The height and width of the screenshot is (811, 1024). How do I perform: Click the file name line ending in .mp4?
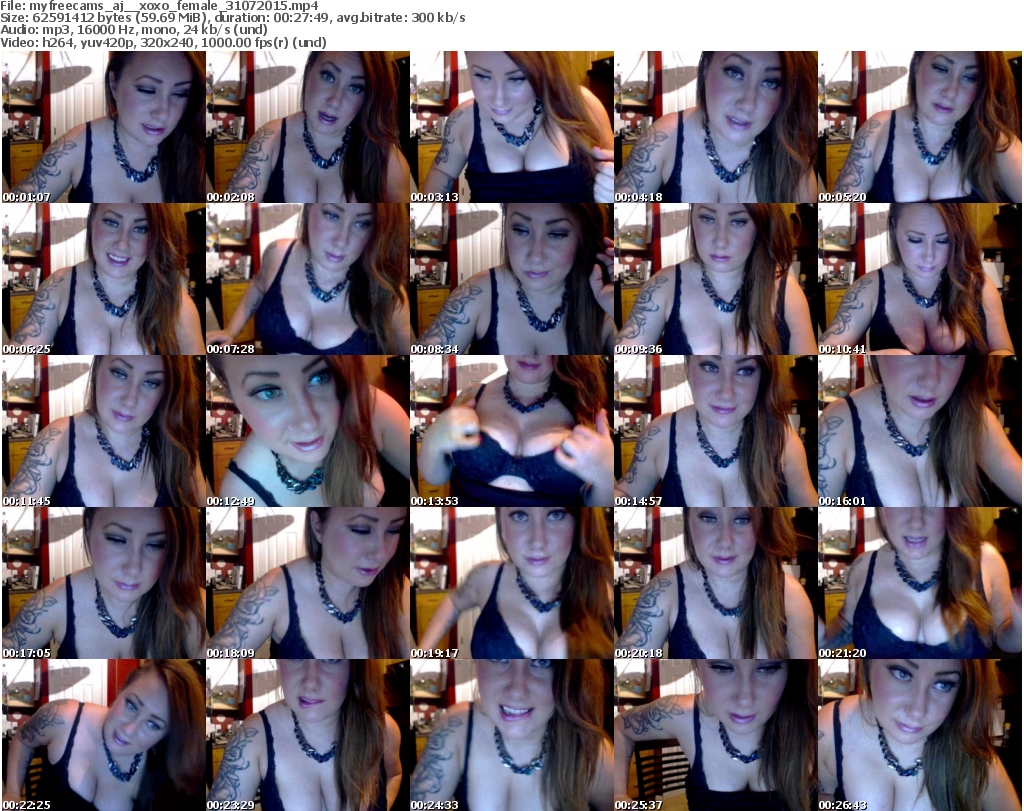pos(159,6)
